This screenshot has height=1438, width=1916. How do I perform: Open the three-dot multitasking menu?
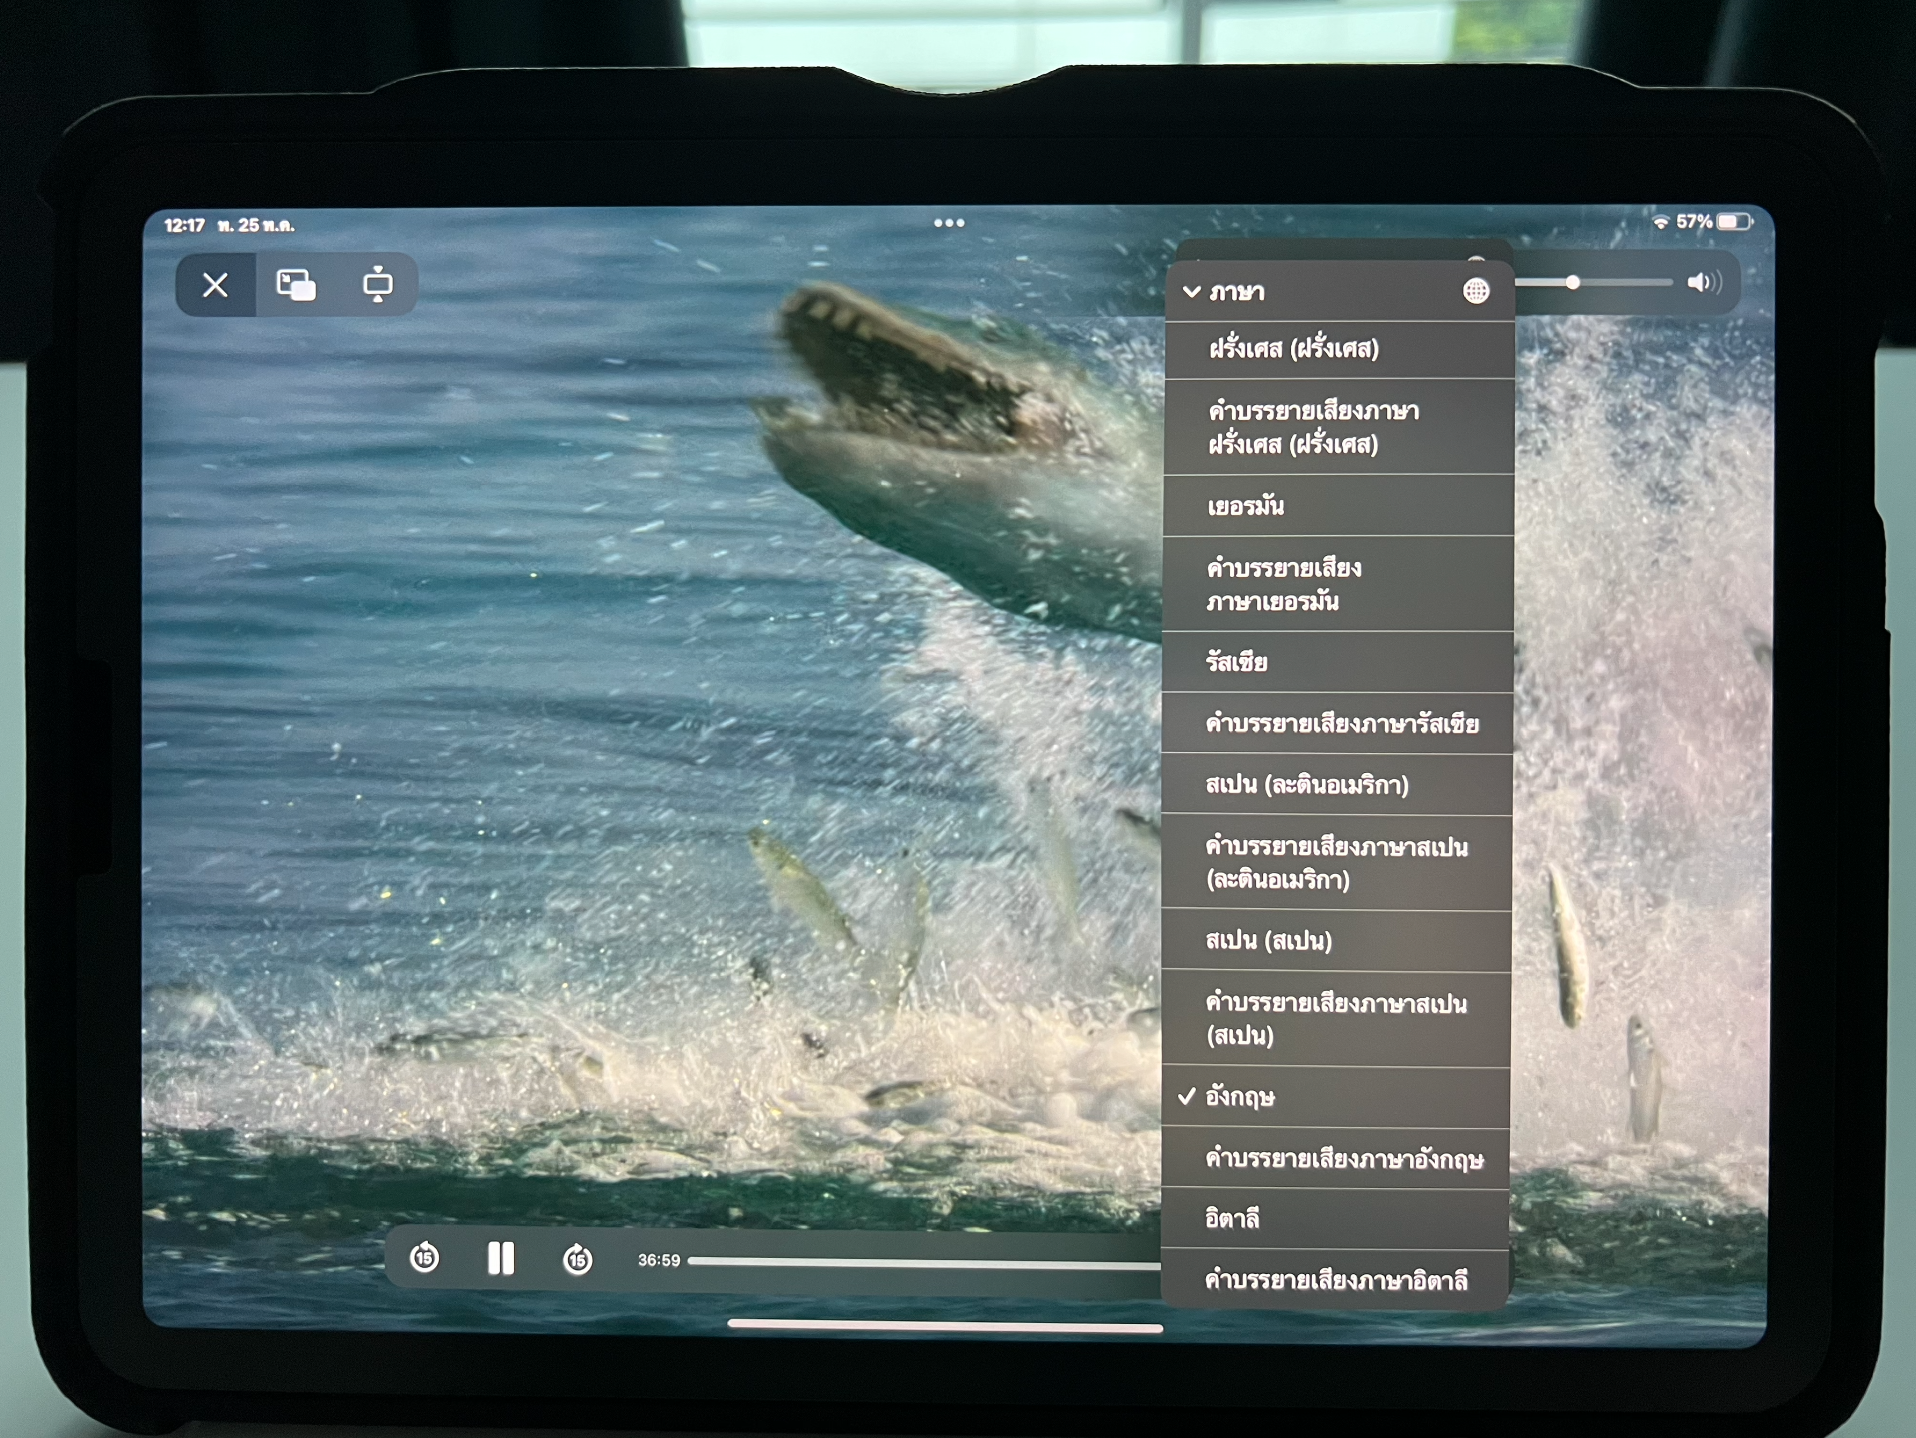point(949,223)
